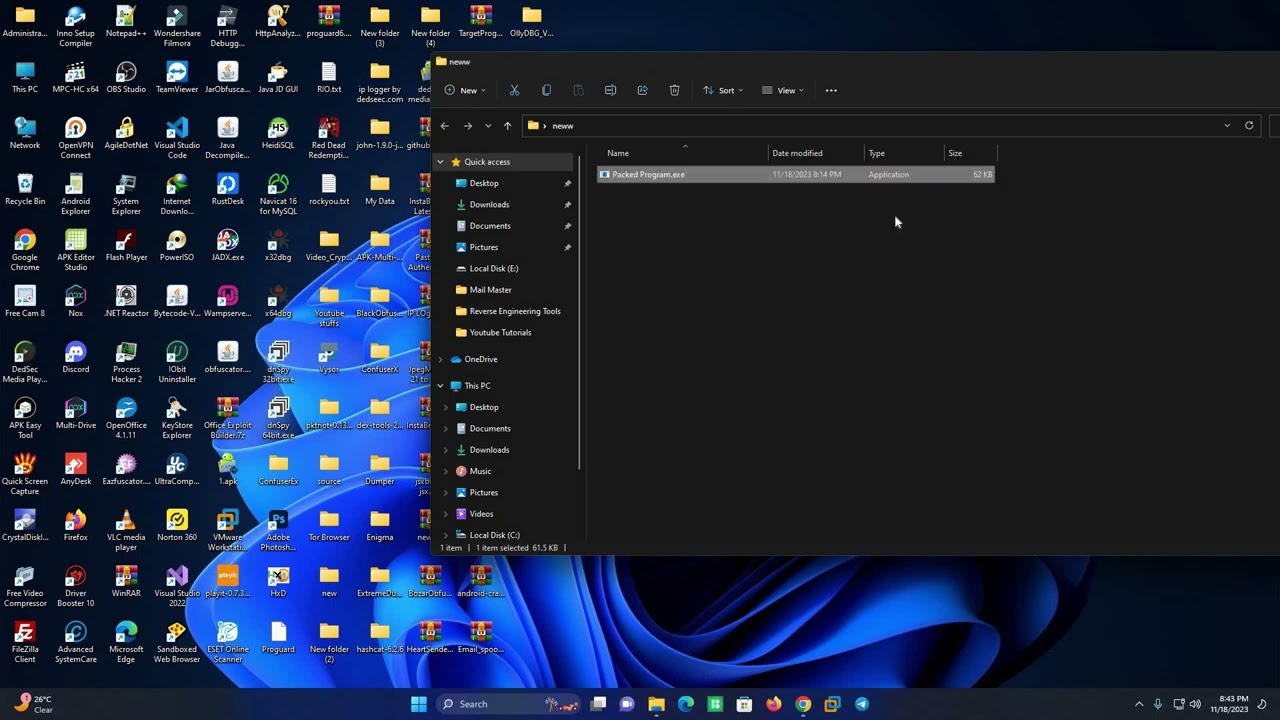The height and width of the screenshot is (720, 1280).
Task: Select the ConfuserEx folder on desktop
Action: (278, 470)
